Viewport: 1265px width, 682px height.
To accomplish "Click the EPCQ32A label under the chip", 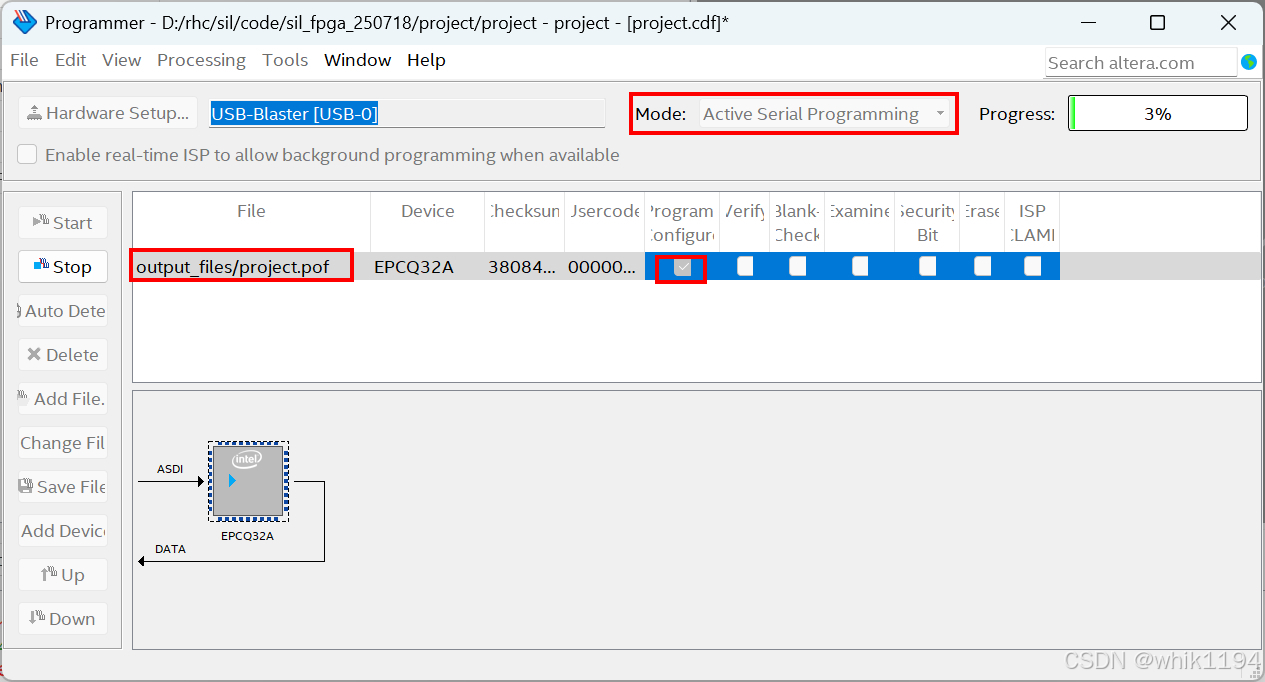I will 248,535.
